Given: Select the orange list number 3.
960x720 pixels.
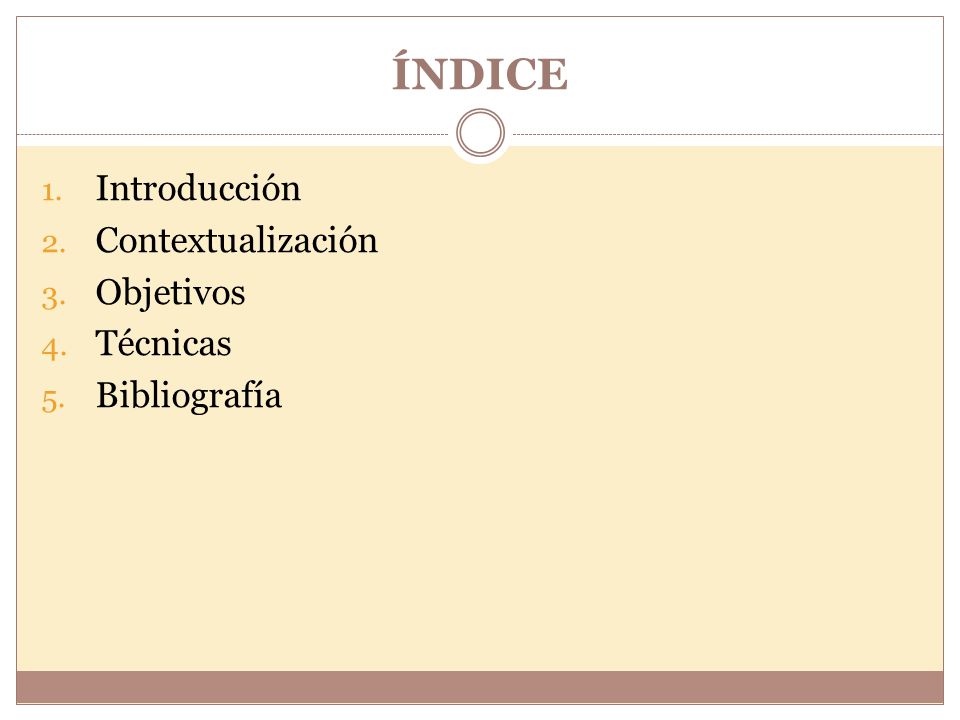Looking at the screenshot, I should (x=54, y=298).
